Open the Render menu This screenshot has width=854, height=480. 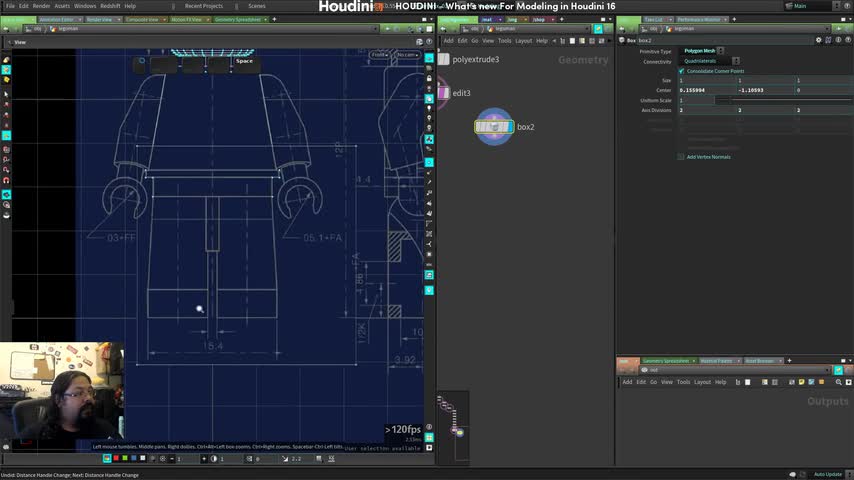pyautogui.click(x=41, y=6)
